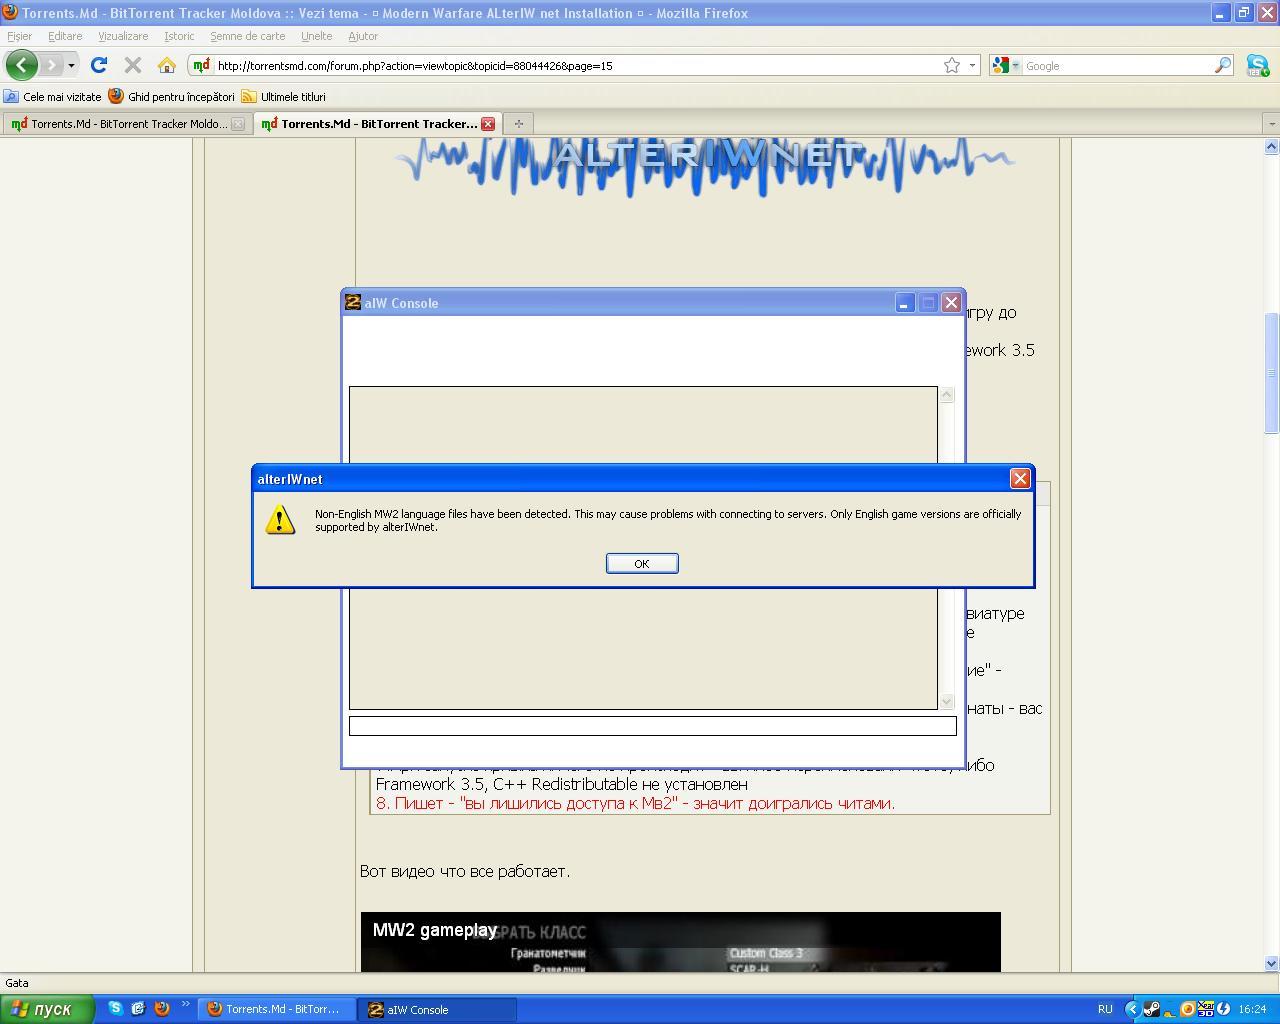Image resolution: width=1280 pixels, height=1024 pixels.
Task: Open the address bar history dropdown
Action: tap(972, 65)
